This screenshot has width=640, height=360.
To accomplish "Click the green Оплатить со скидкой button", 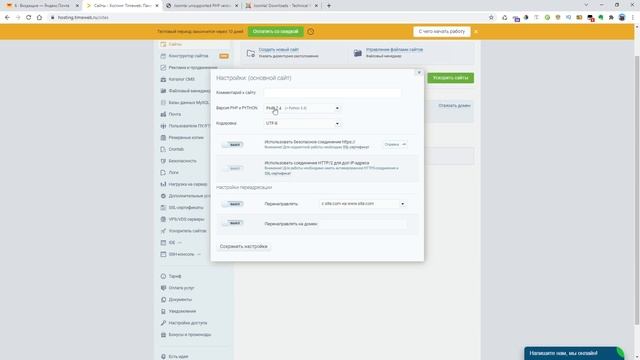I will (x=276, y=31).
